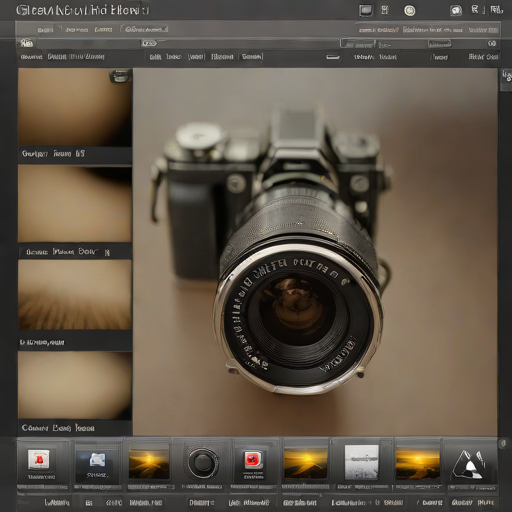Click the camera snapshot icon in the title bar
Image resolution: width=512 pixels, height=512 pixels.
click(456, 11)
